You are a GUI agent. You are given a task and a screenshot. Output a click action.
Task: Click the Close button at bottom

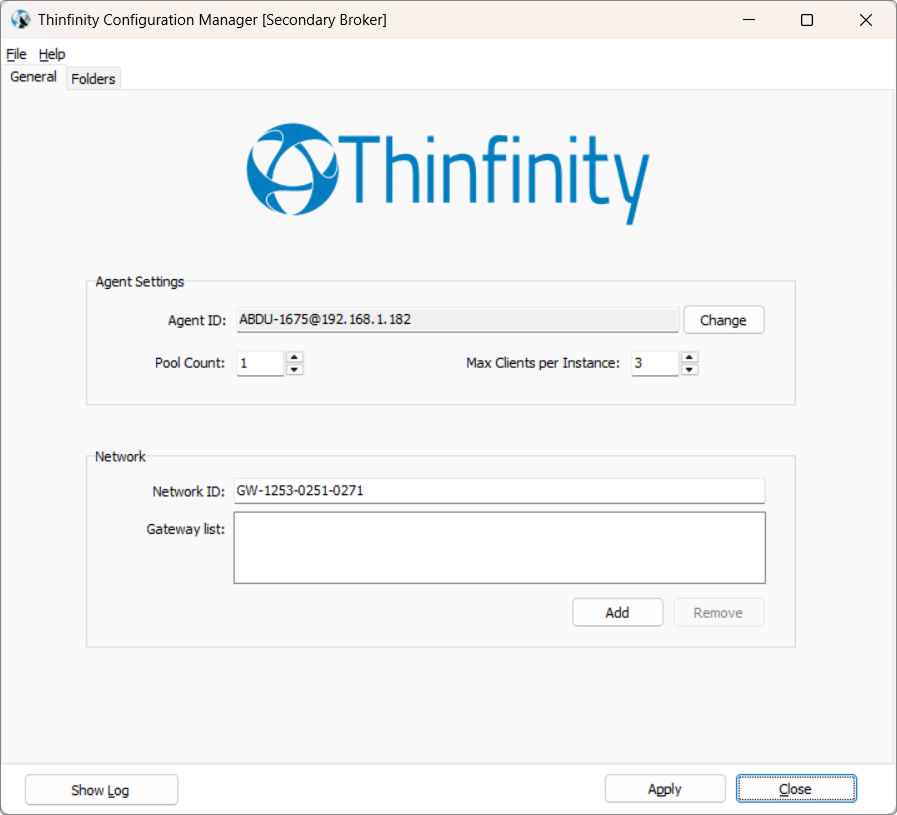coord(795,789)
